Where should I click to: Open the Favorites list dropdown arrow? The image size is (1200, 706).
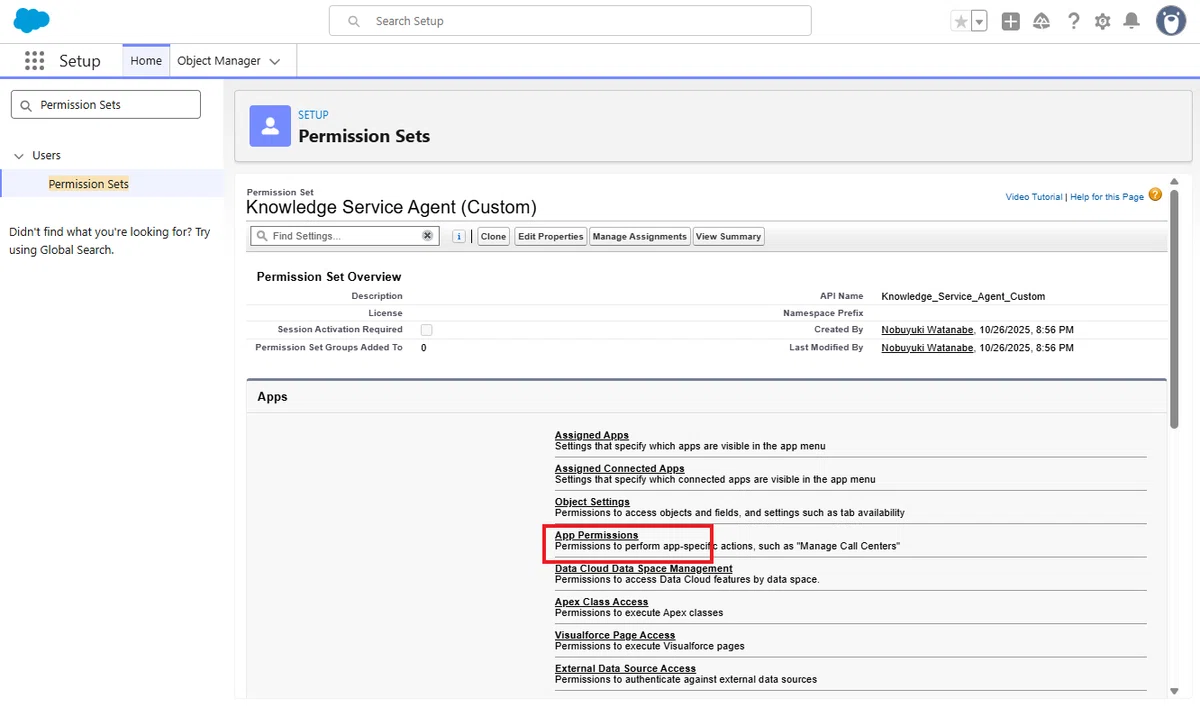point(980,21)
